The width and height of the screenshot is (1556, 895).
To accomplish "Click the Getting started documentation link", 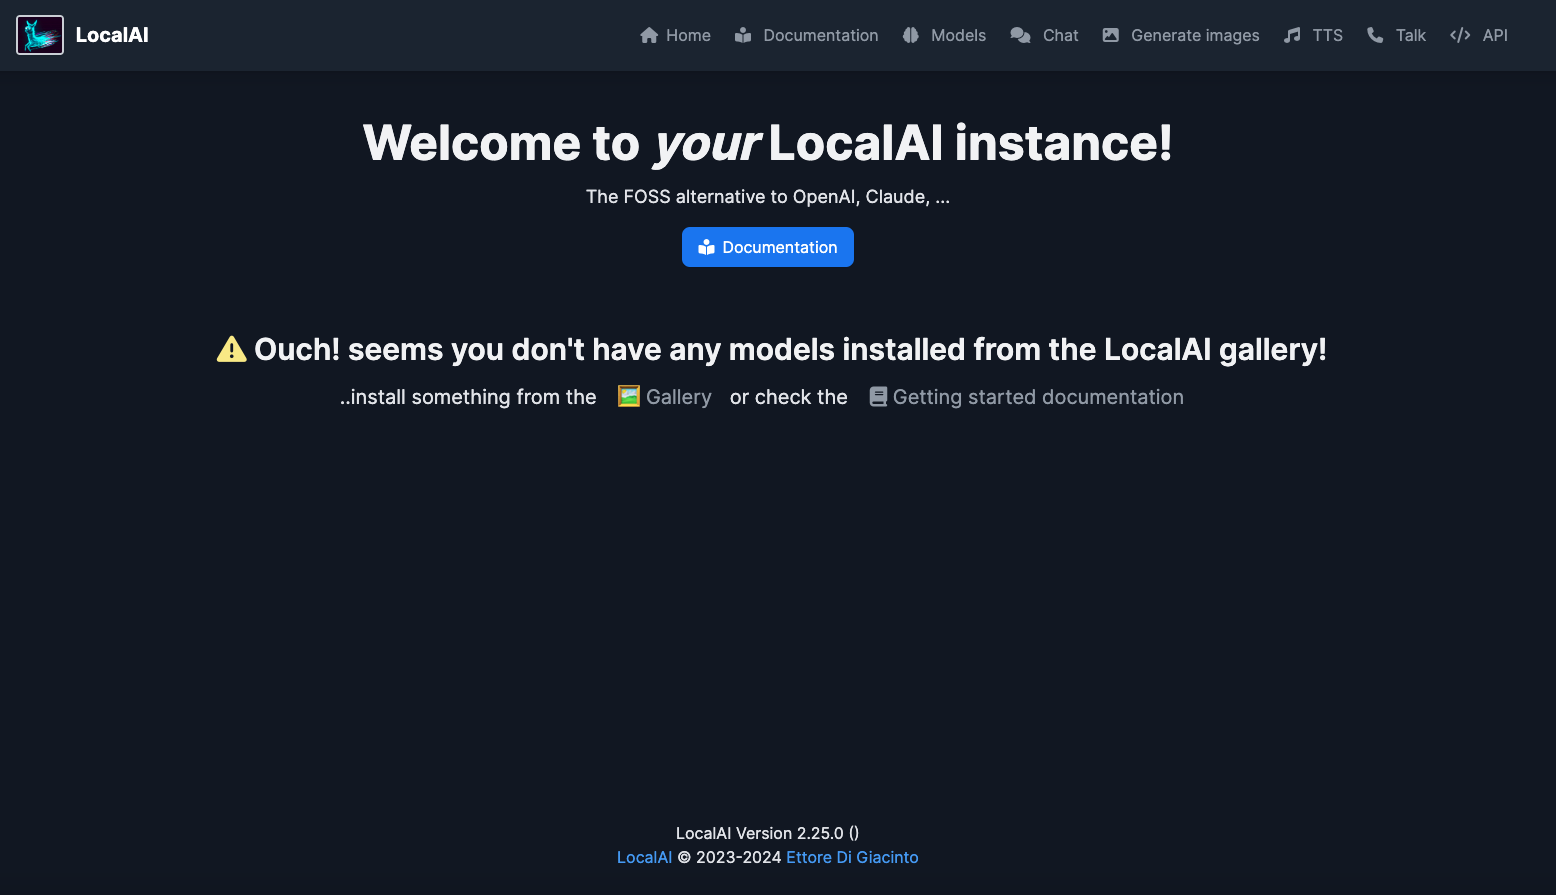I will (x=1038, y=396).
